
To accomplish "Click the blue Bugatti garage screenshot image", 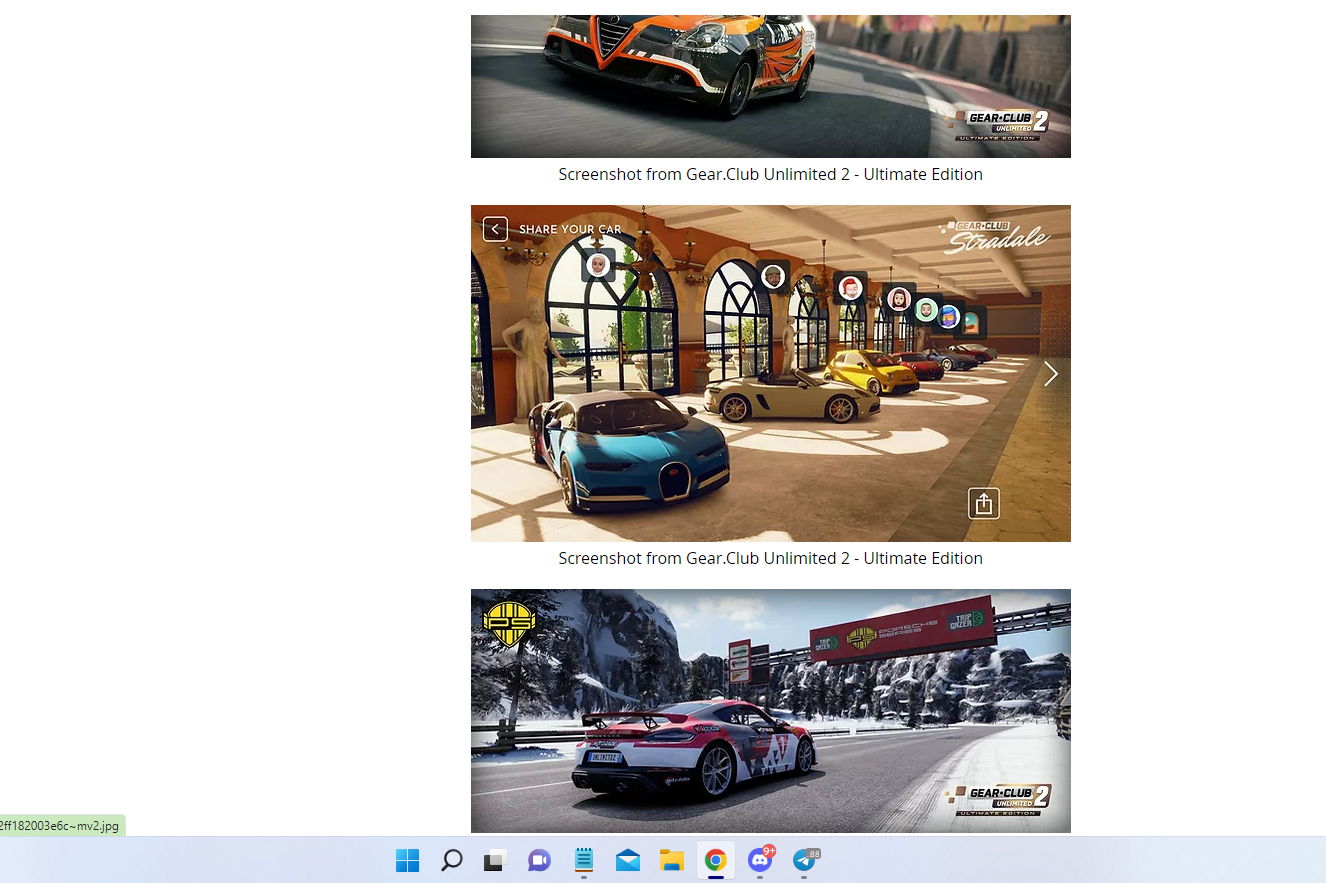I will point(771,373).
